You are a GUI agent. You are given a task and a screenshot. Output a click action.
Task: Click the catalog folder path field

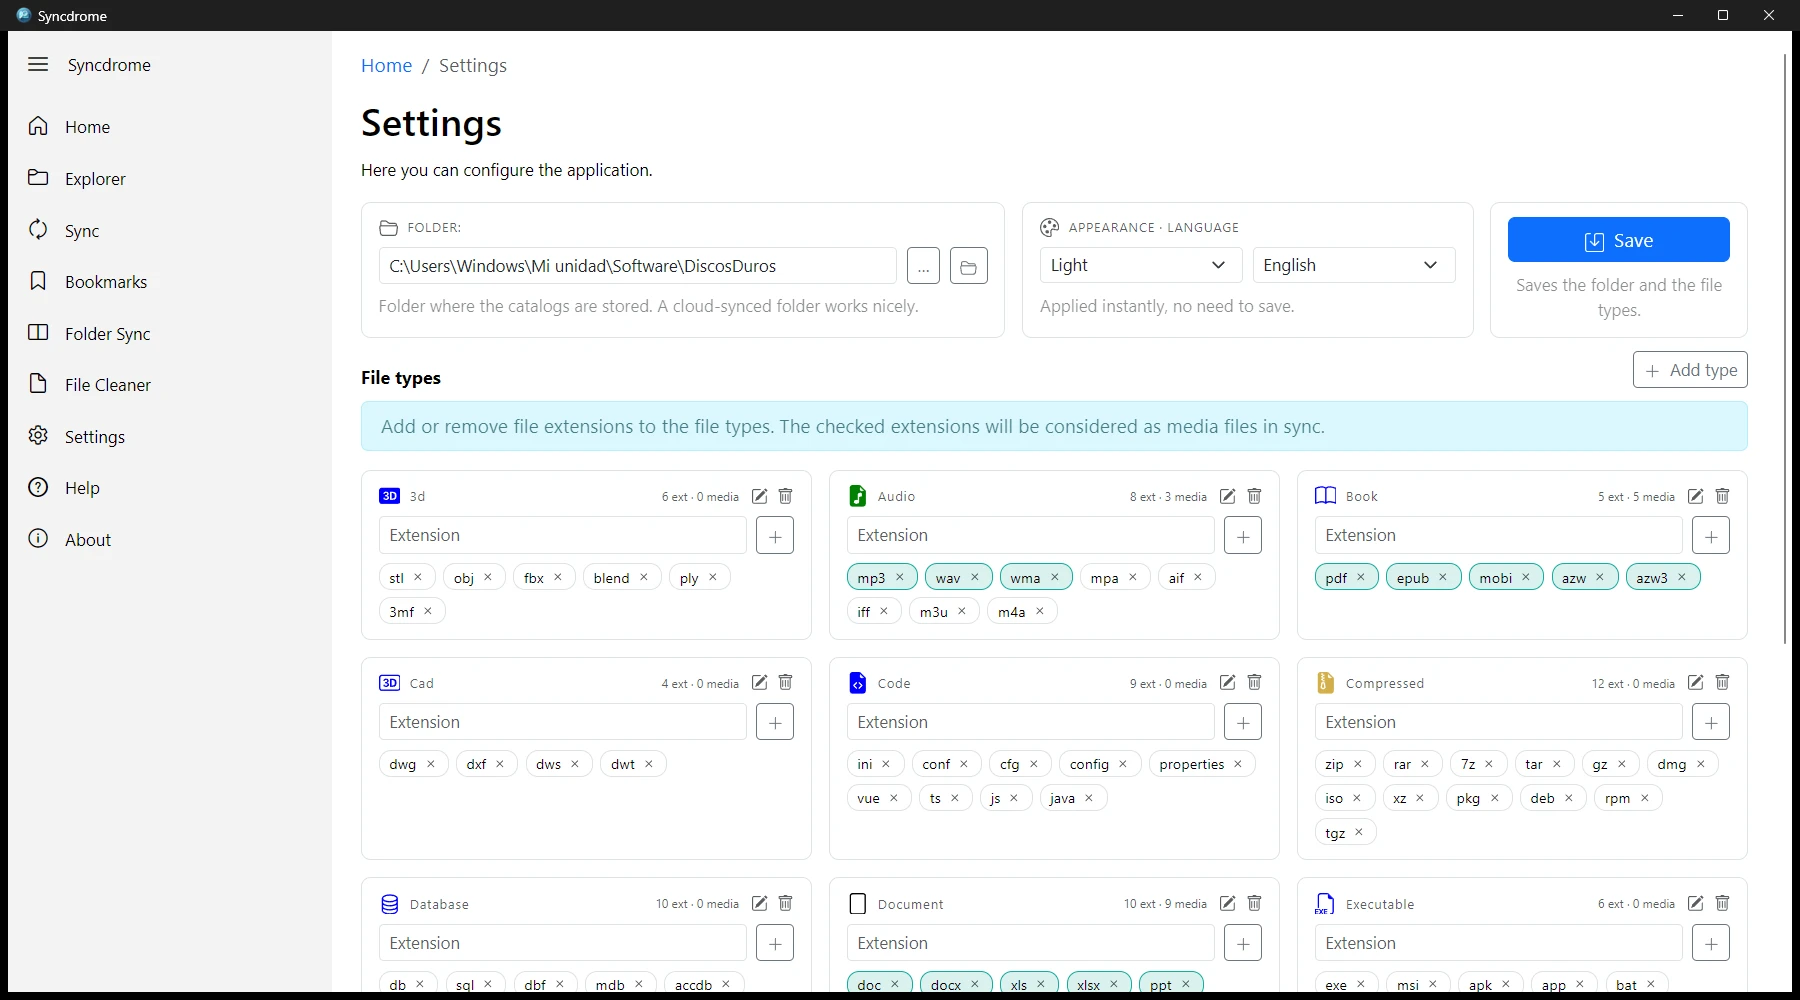pyautogui.click(x=638, y=266)
